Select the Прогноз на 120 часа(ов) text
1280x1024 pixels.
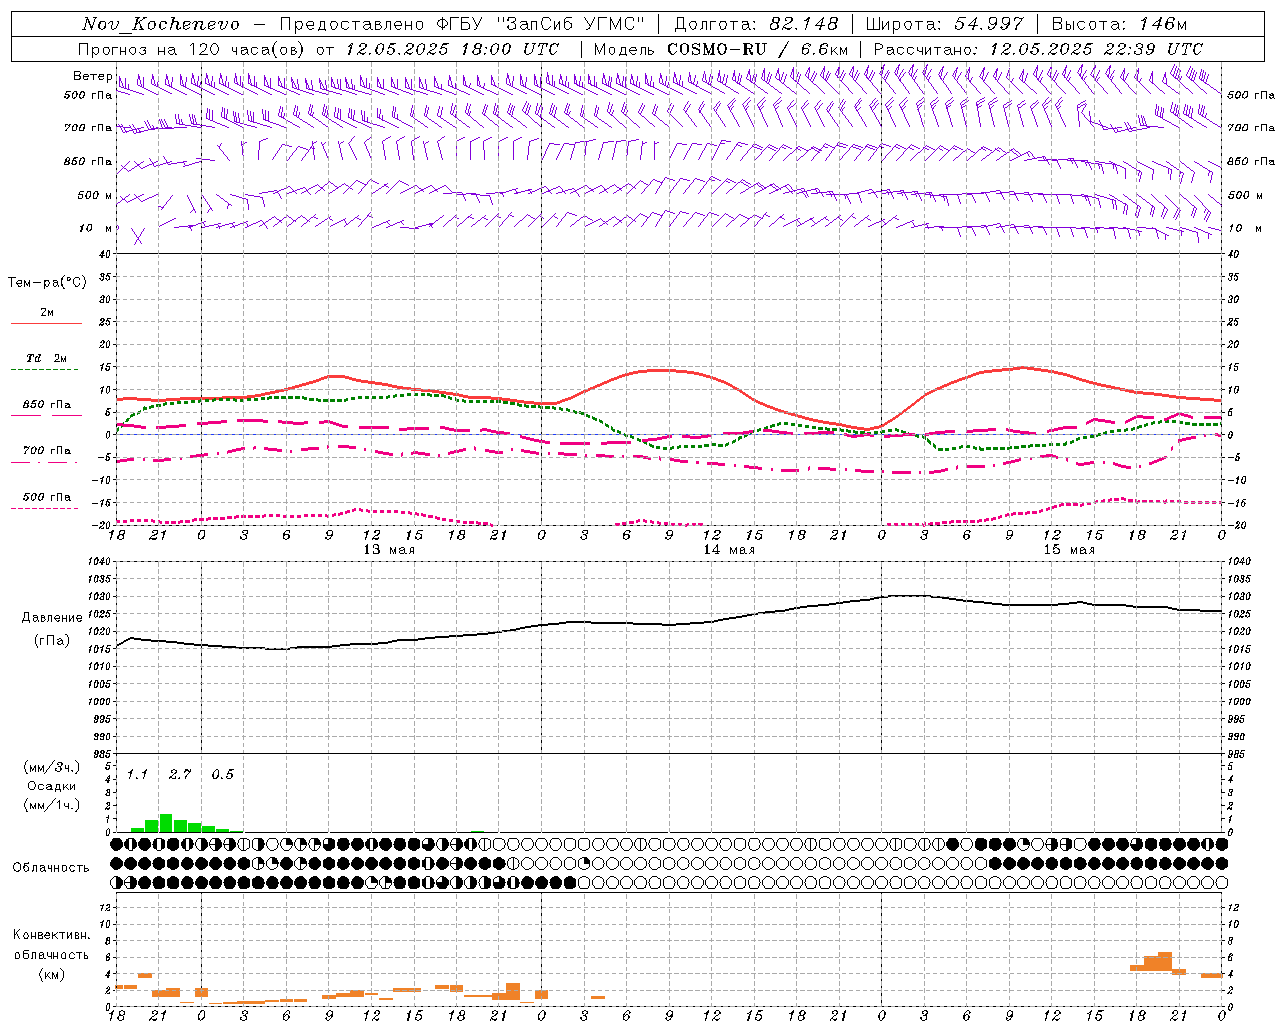coord(193,49)
